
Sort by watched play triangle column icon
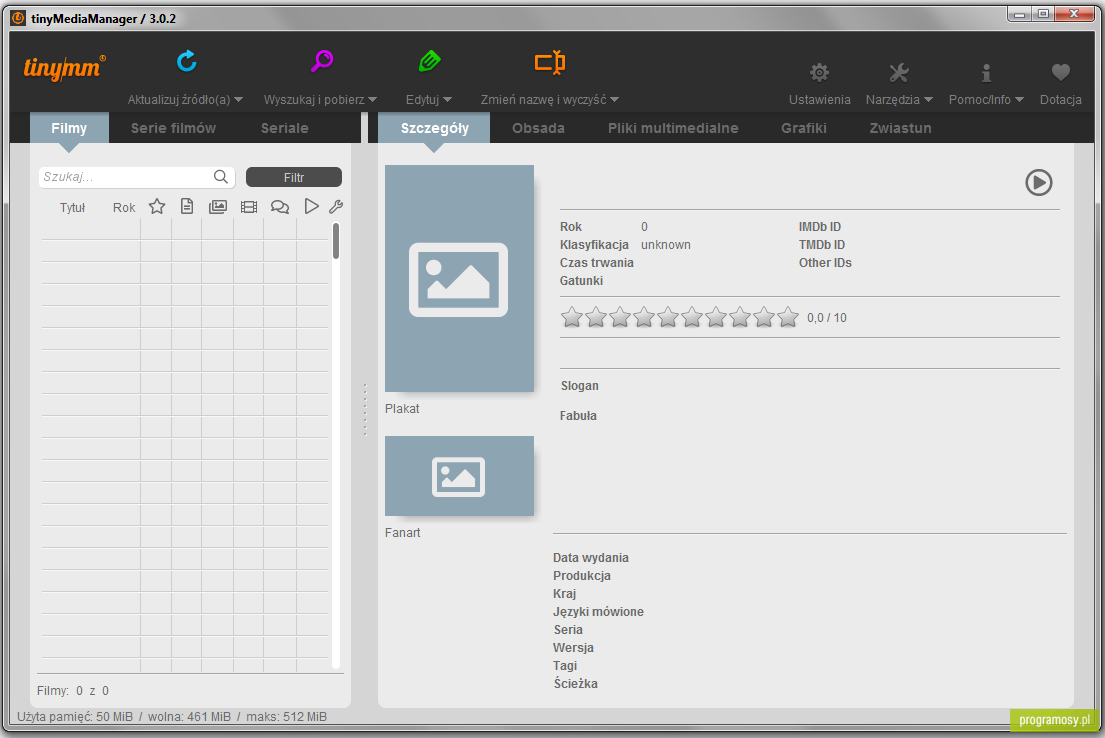click(311, 206)
